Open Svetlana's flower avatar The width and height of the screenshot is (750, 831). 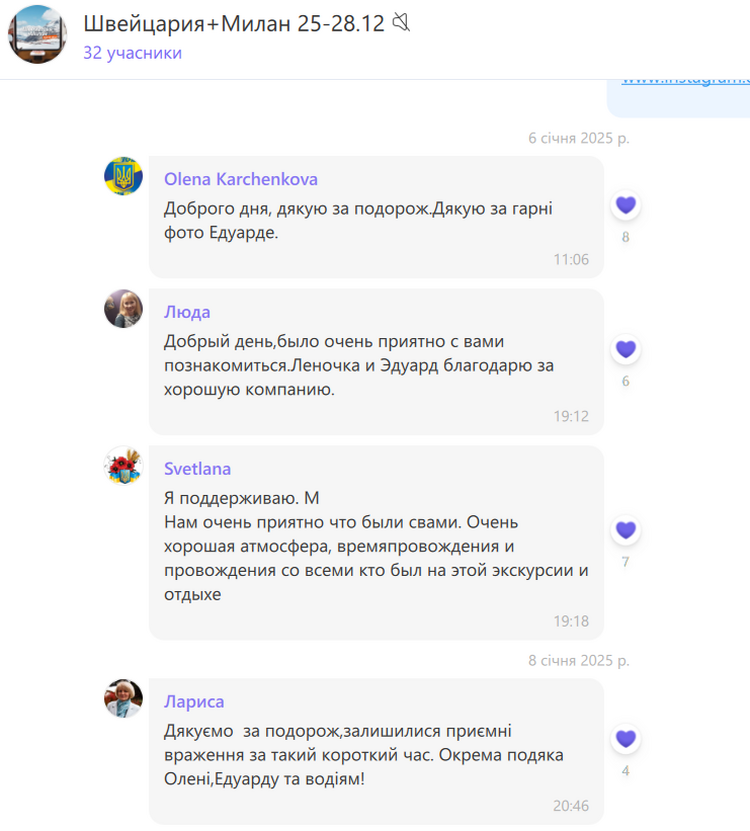click(x=123, y=465)
